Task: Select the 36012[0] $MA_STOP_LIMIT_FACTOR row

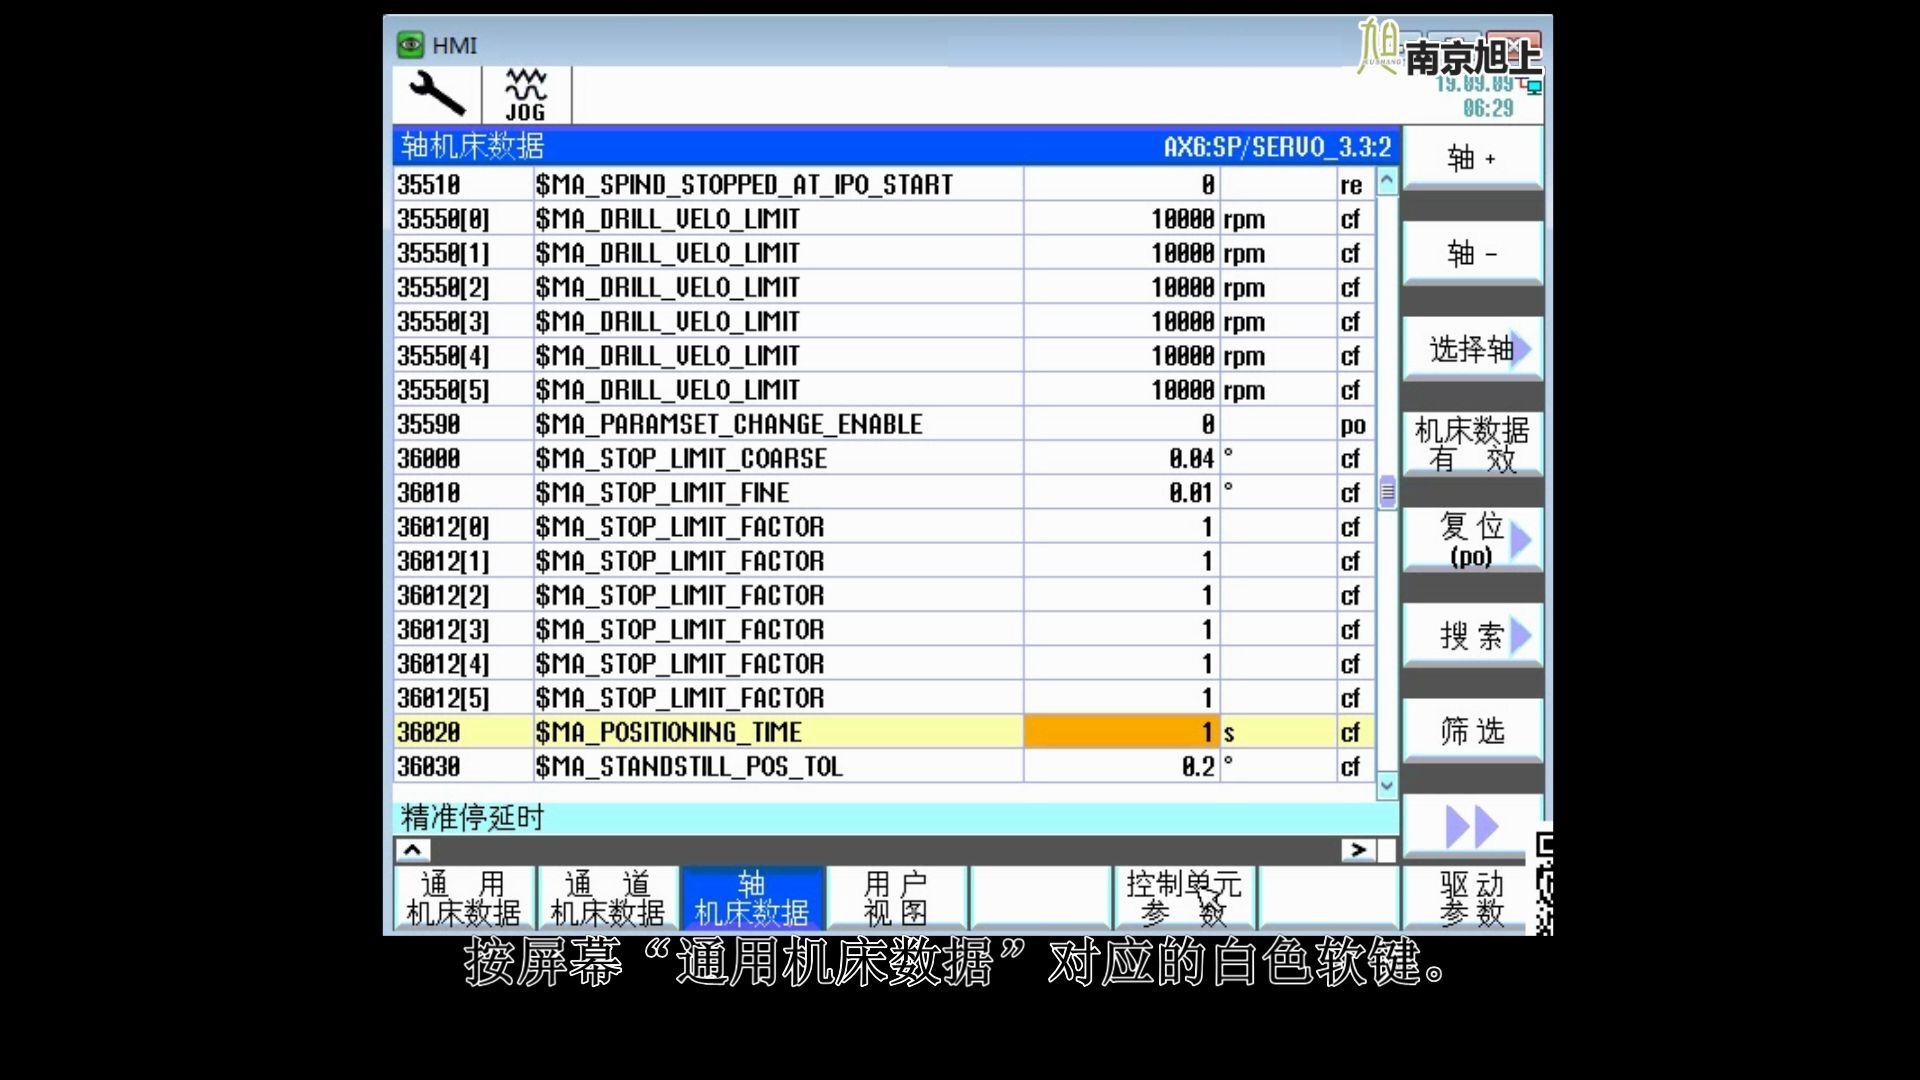Action: [884, 526]
